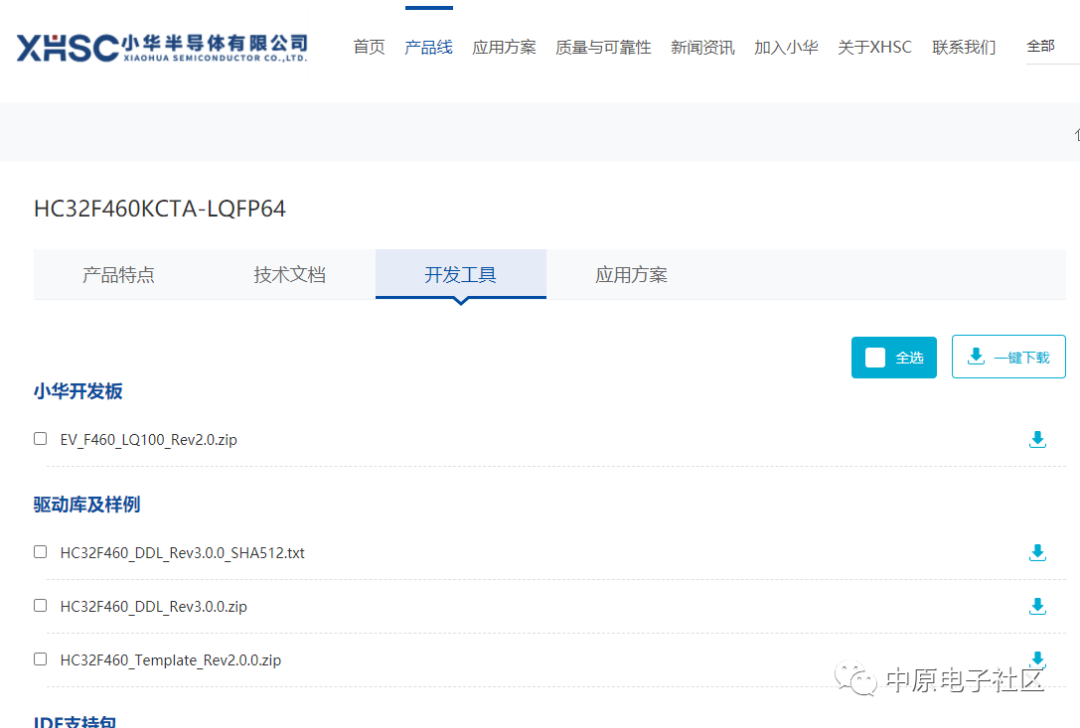Click the HC32F460KCTA-LQFP64 product title
Screen dimensions: 1080x728
tap(160, 208)
